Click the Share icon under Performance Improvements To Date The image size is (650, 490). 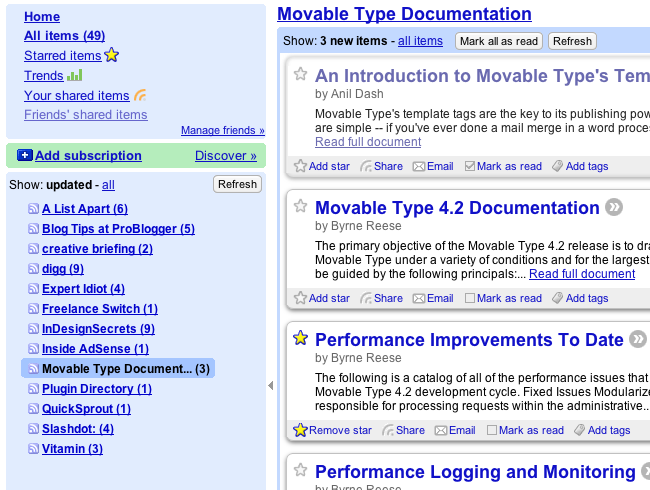tap(388, 430)
